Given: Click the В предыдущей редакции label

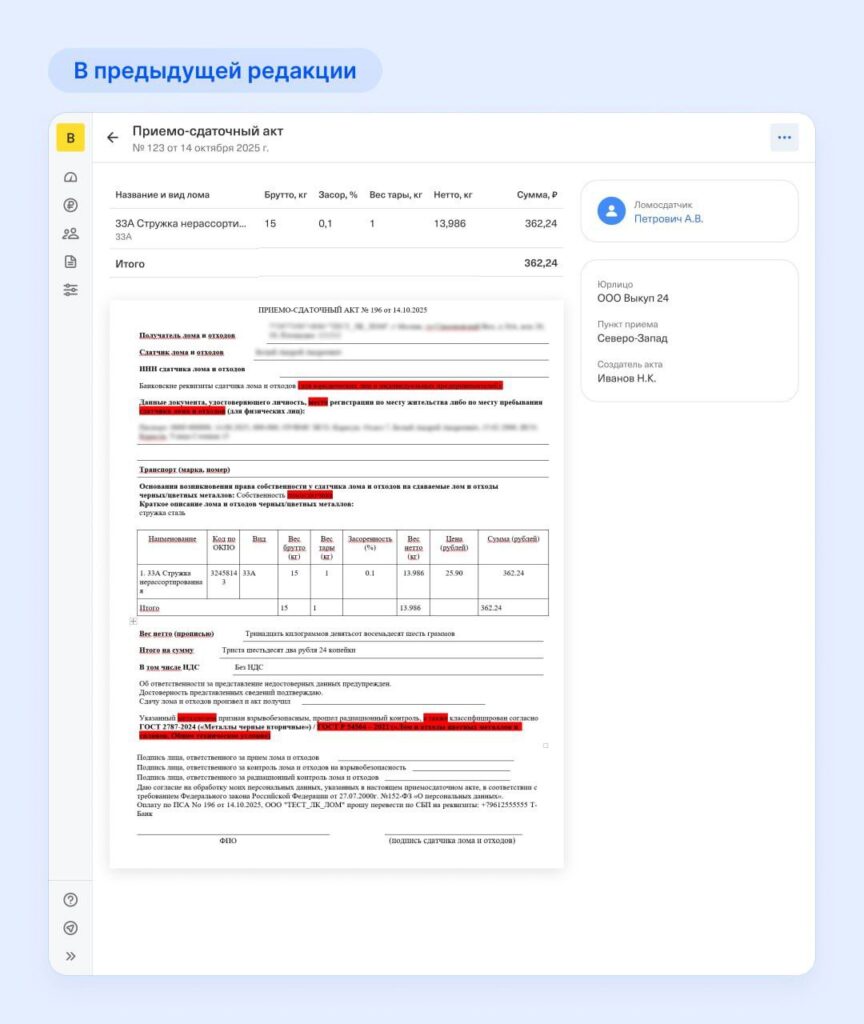Looking at the screenshot, I should (x=215, y=71).
